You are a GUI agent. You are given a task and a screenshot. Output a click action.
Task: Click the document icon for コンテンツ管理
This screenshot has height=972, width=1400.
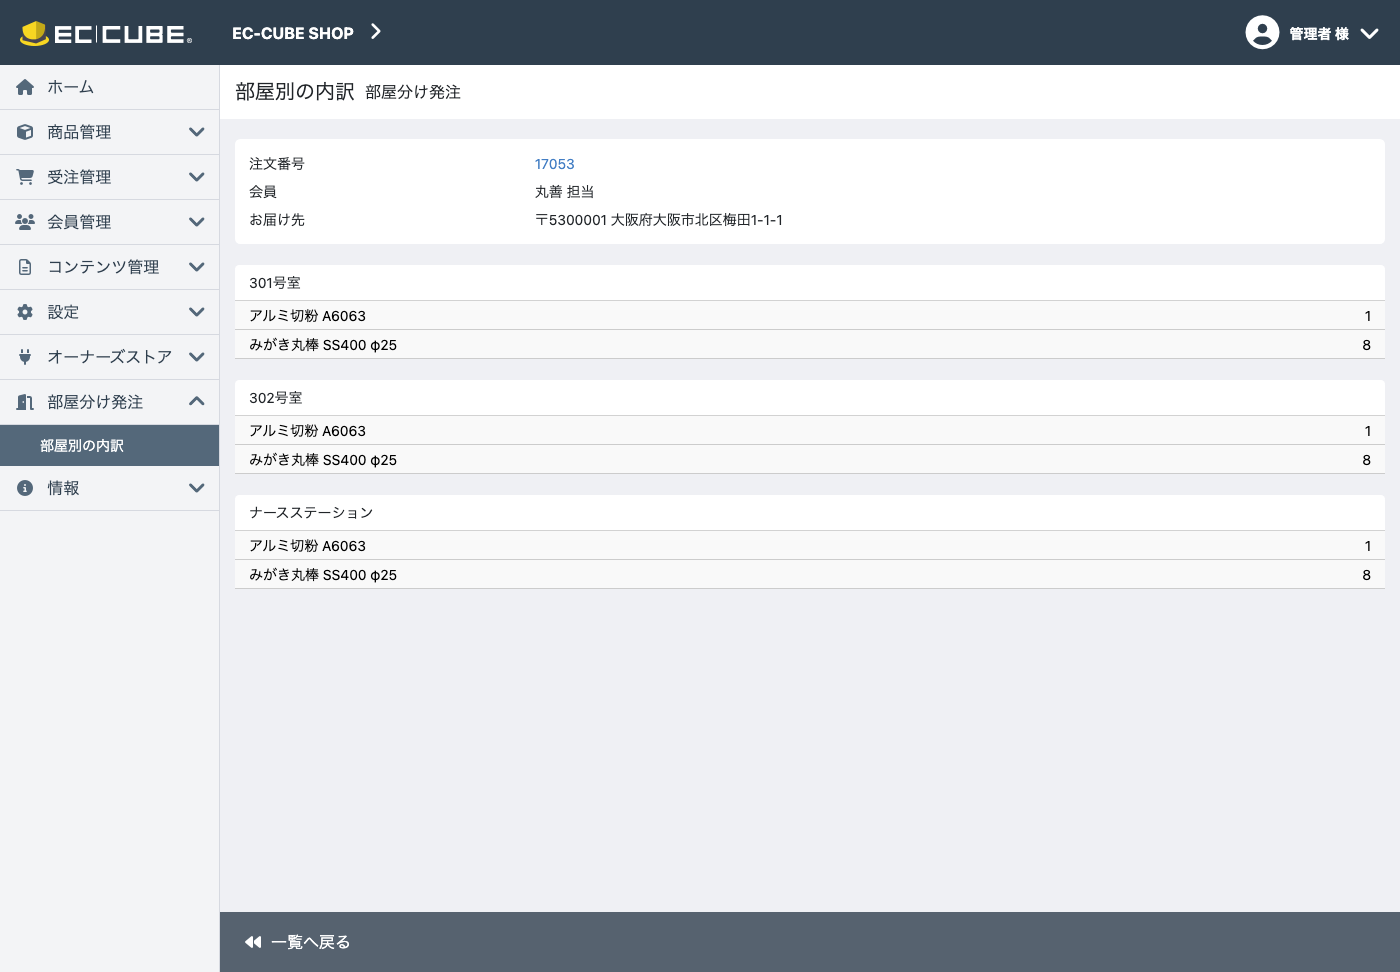click(25, 267)
